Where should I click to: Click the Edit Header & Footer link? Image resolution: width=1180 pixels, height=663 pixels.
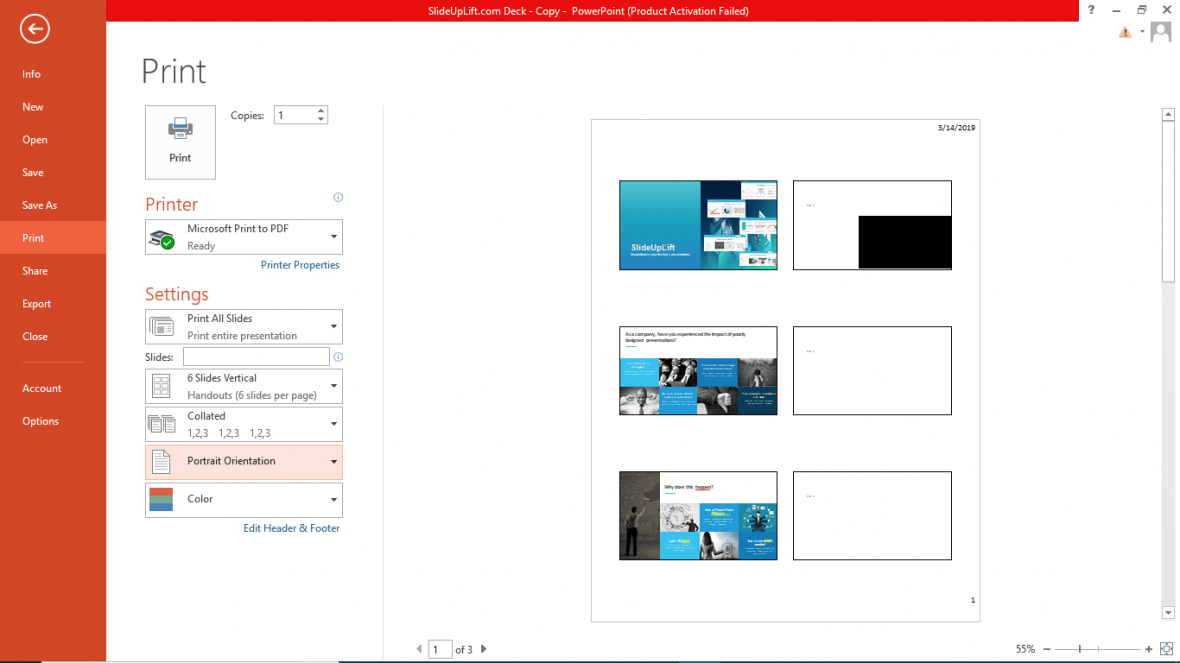pos(291,528)
